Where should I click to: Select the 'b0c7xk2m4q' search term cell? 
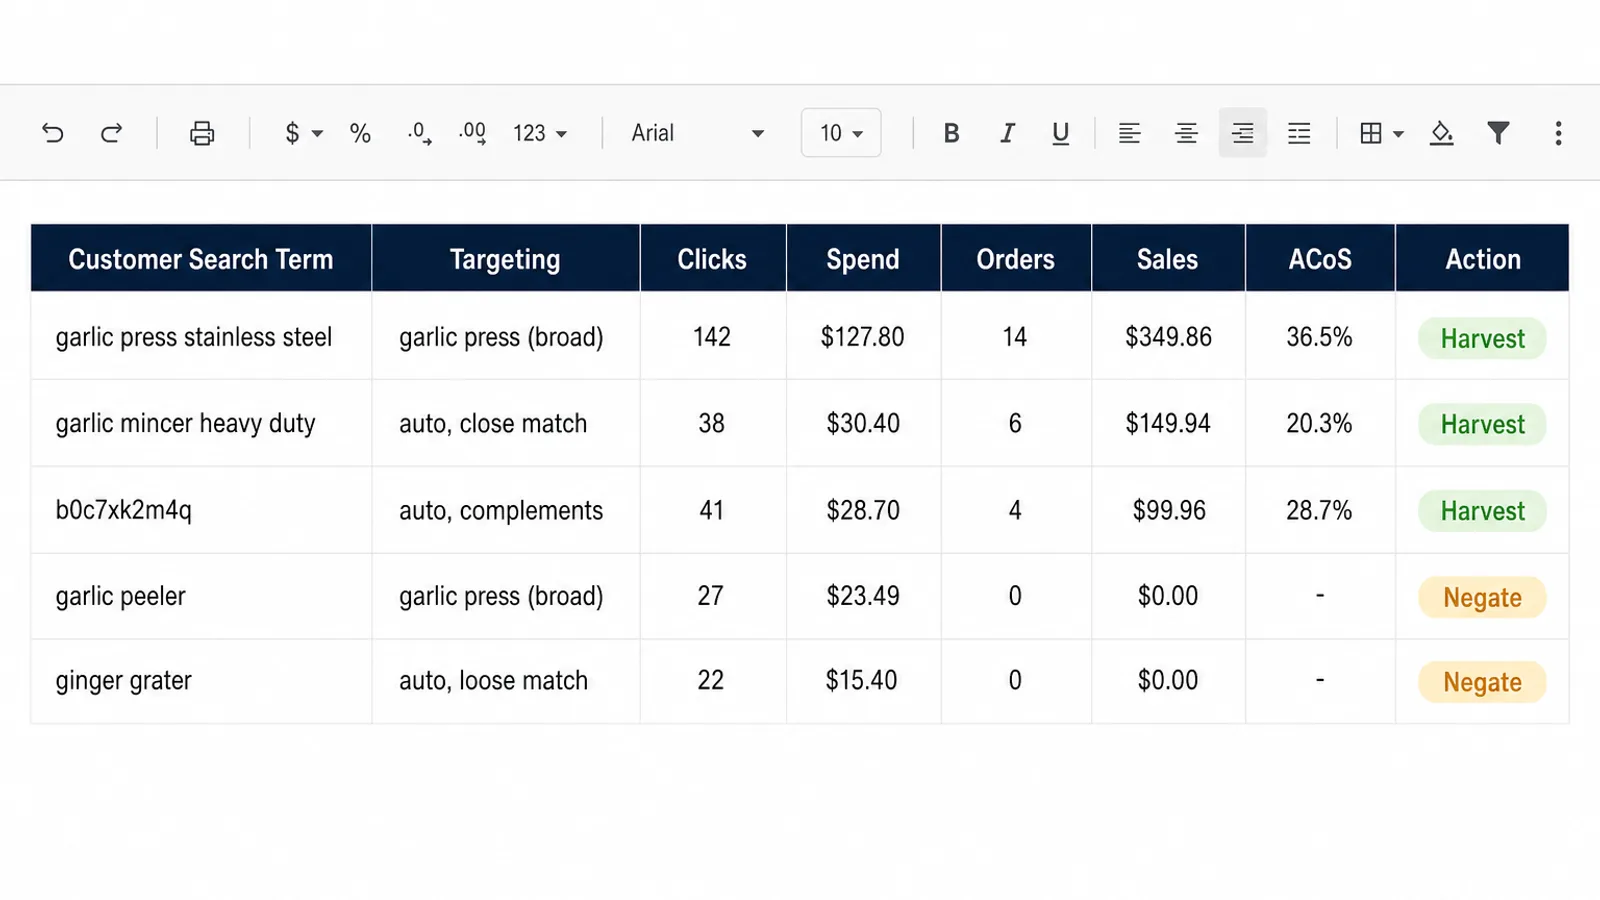201,510
